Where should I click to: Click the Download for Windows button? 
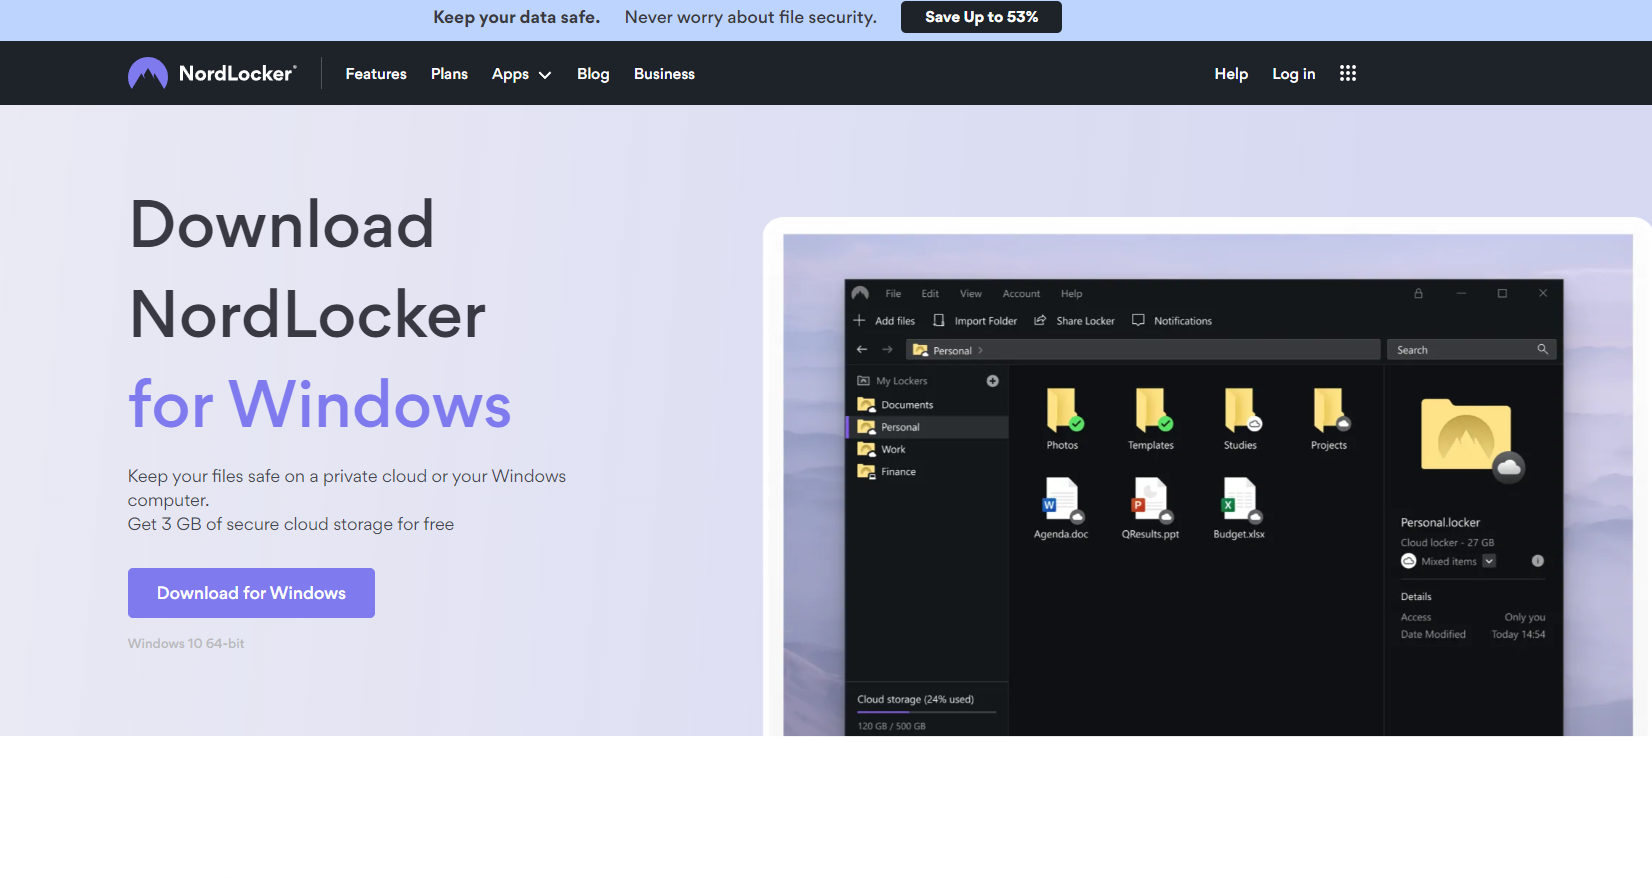pyautogui.click(x=251, y=593)
